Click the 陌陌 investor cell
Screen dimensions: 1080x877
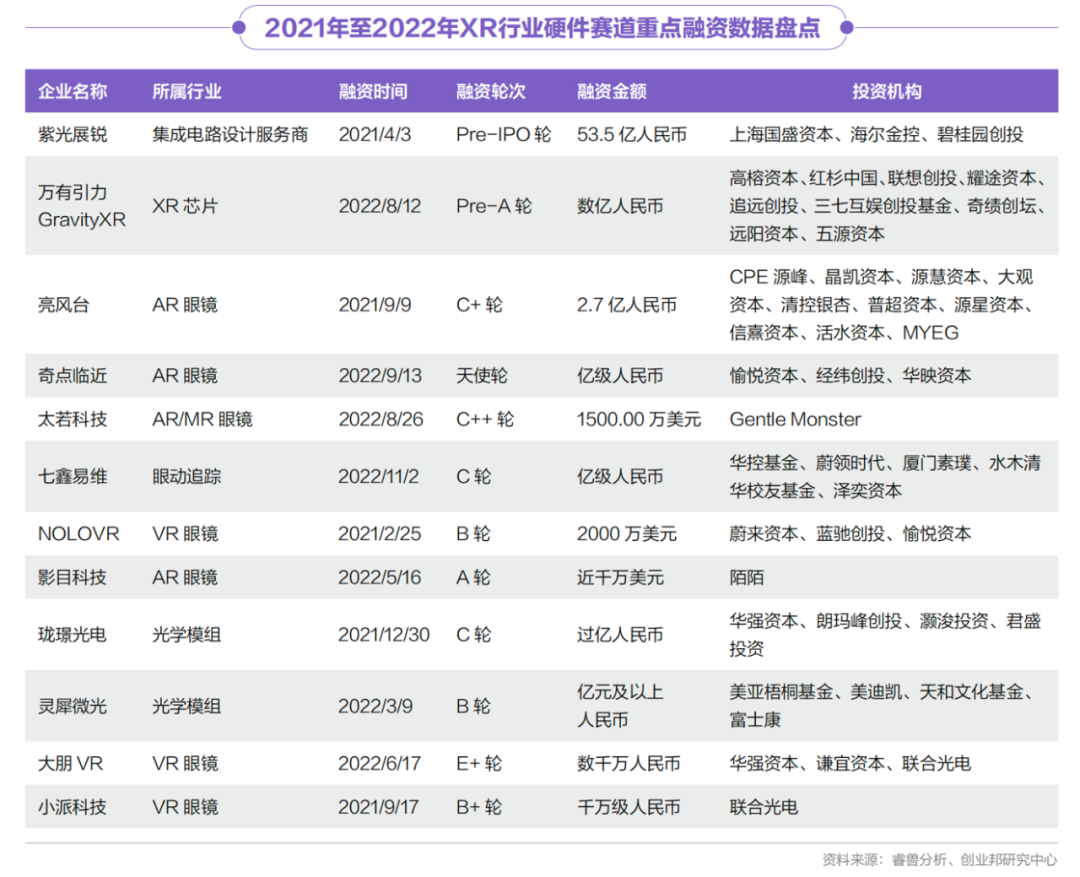(x=747, y=577)
